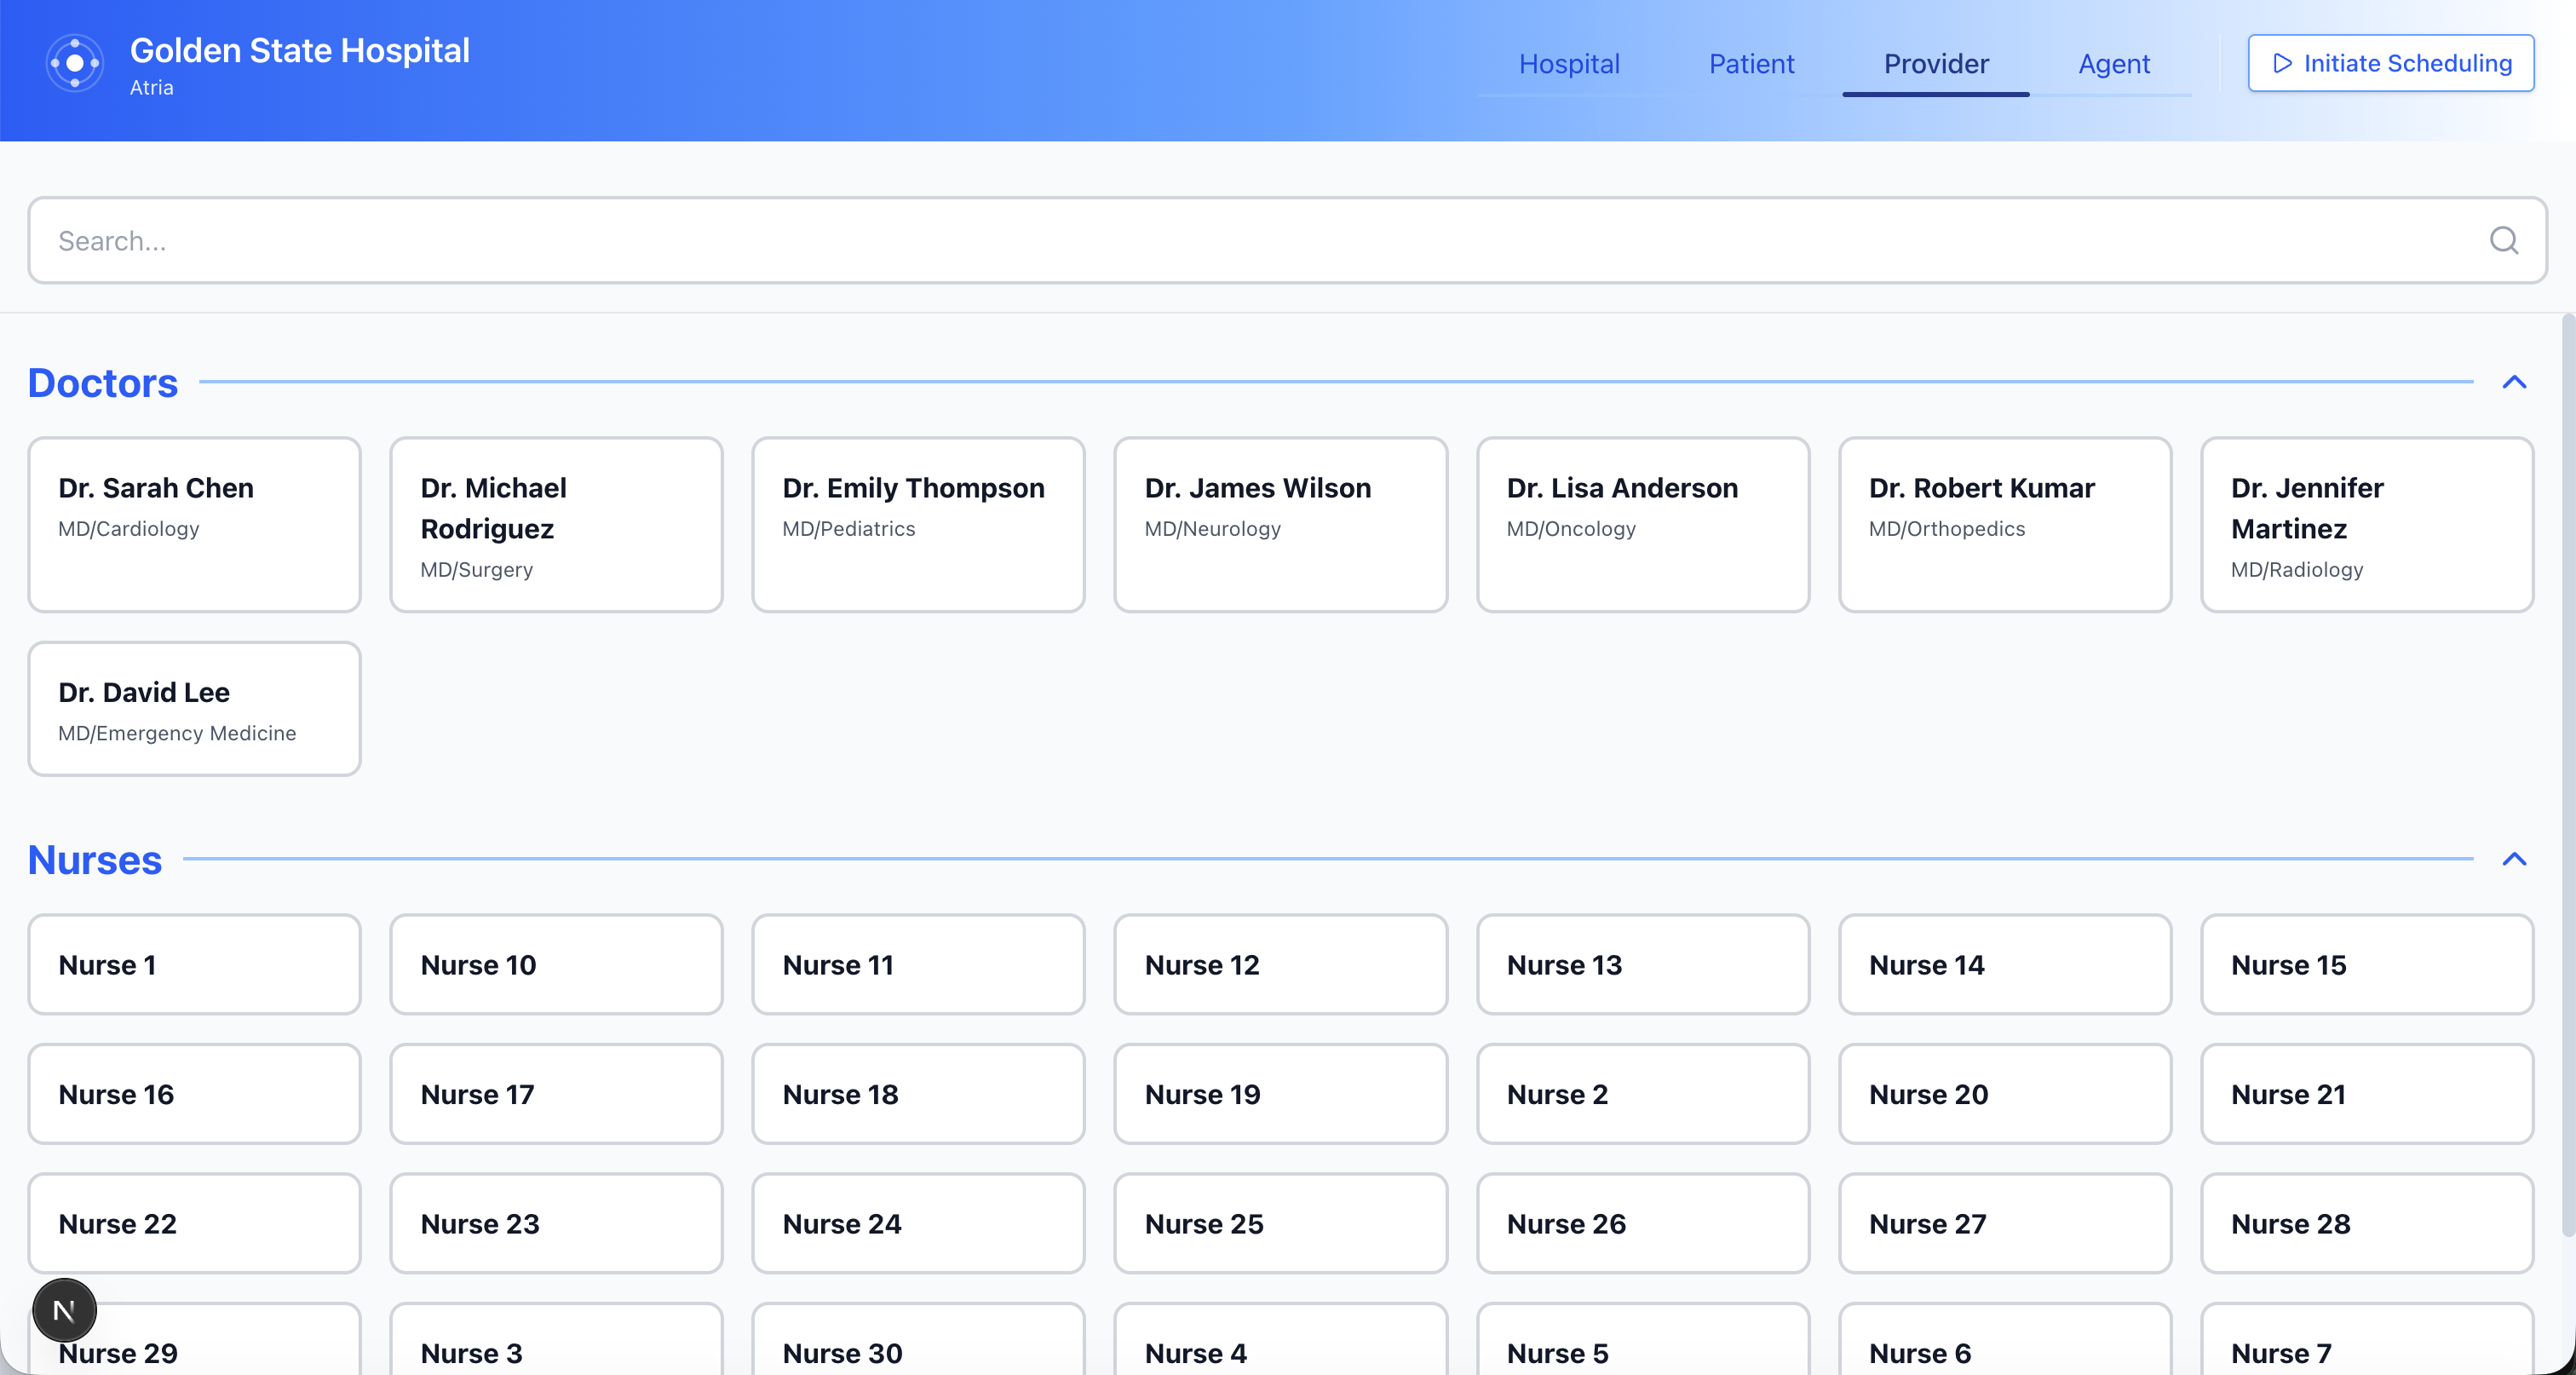Screen dimensions: 2576x1375
Task: Collapse the Nurses section chevron
Action: [2514, 859]
